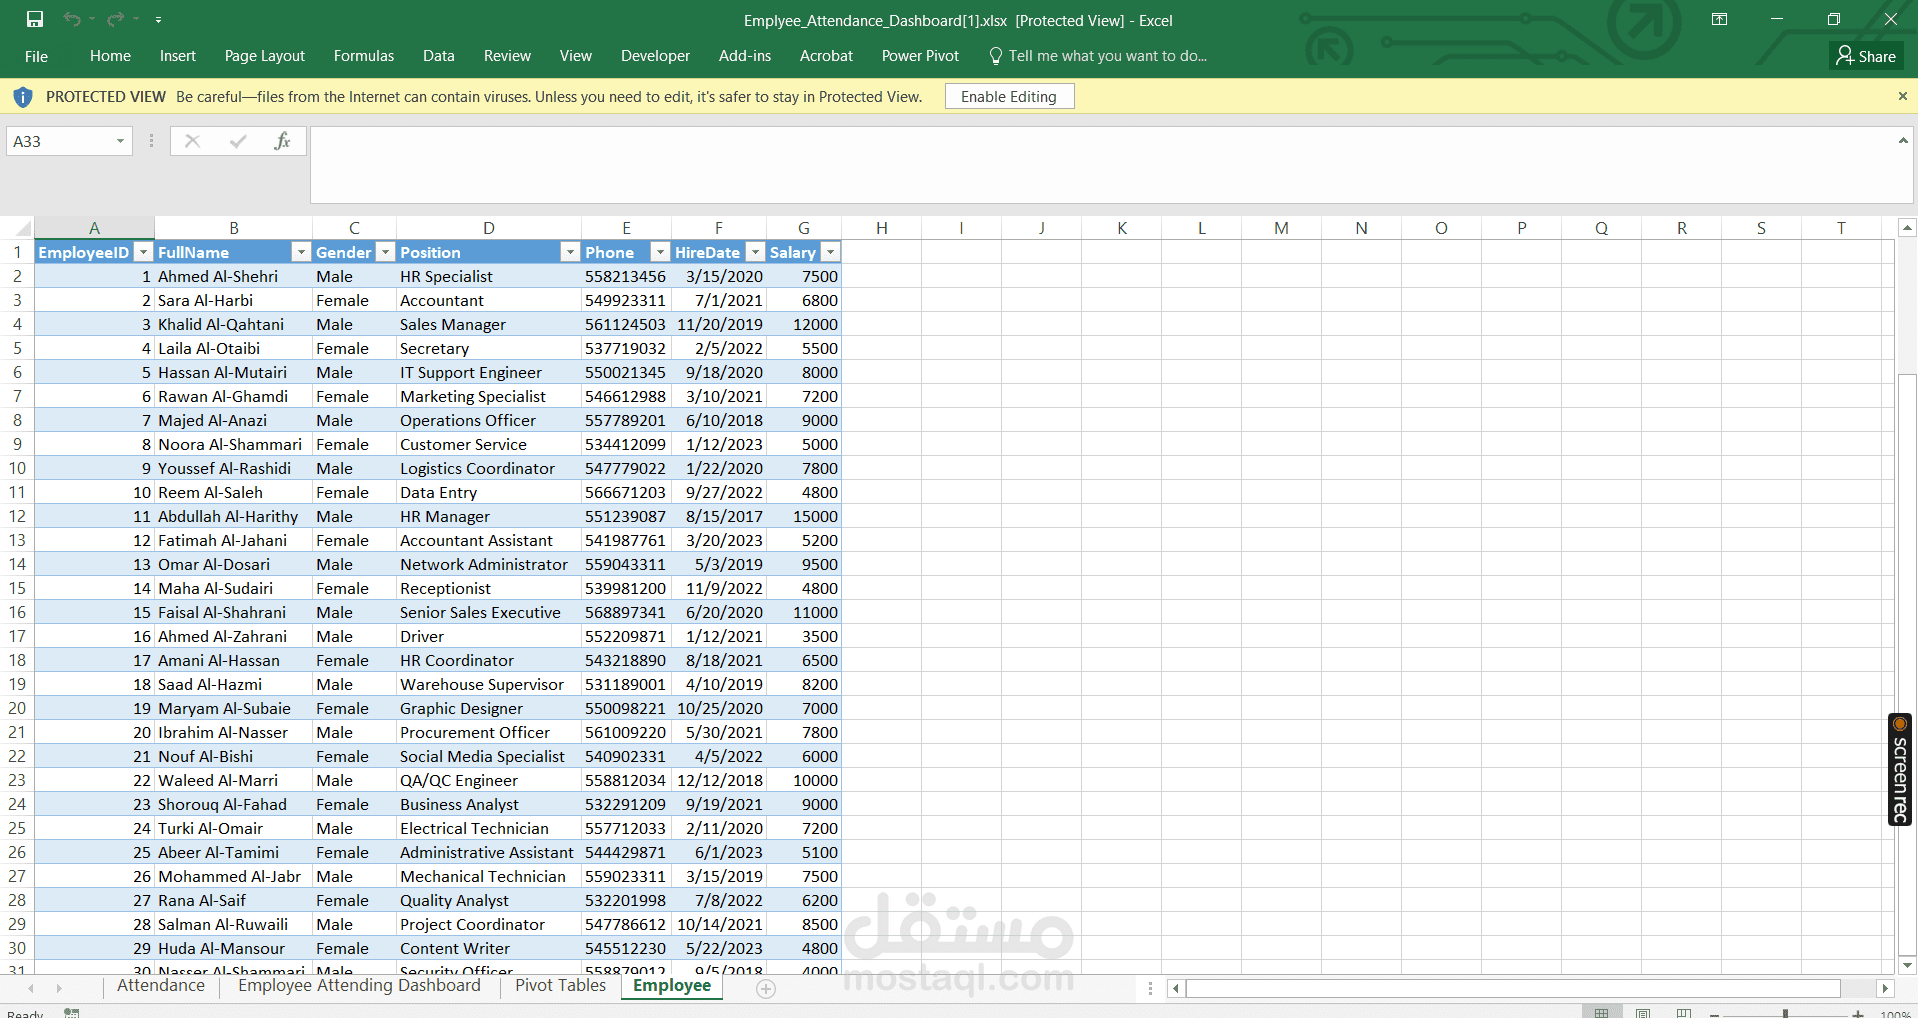The image size is (1918, 1018).
Task: Open the Developer ribbon tab
Action: [x=655, y=56]
